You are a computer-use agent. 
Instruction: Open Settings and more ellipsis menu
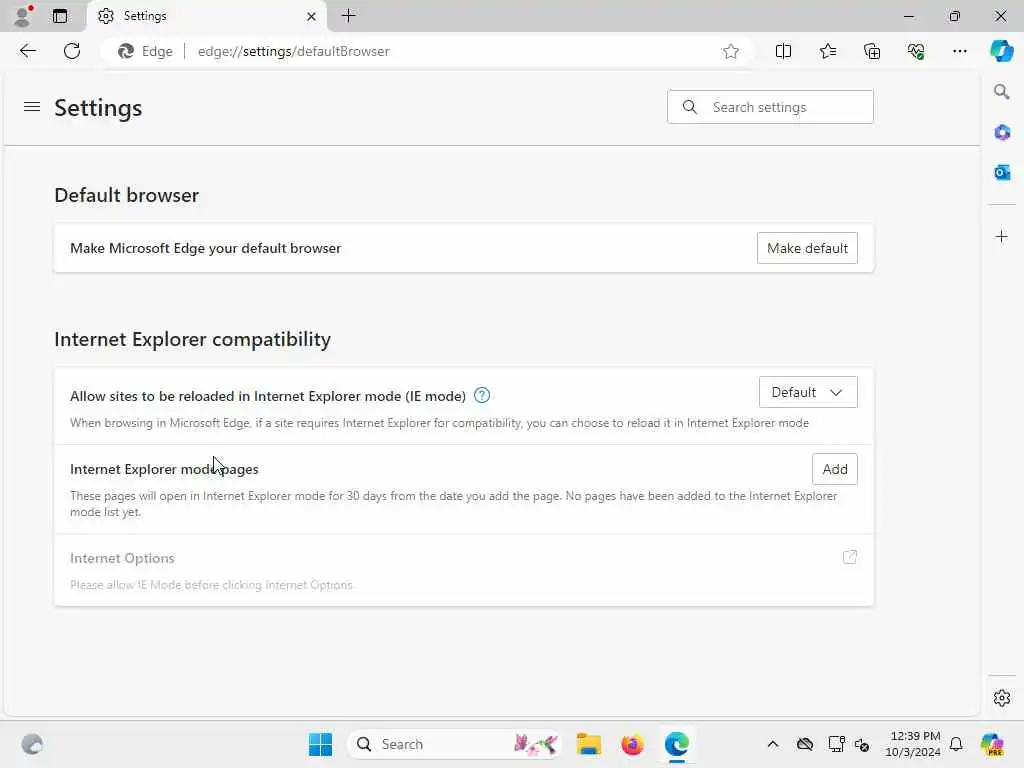pos(959,51)
